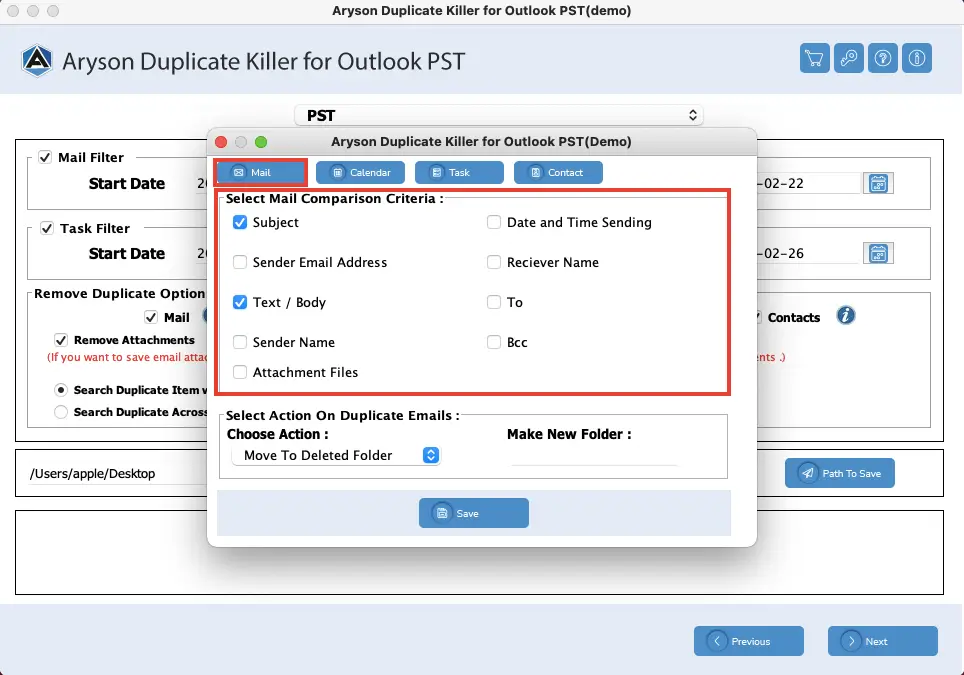Uncheck the Text / Body checkbox
Viewport: 964px width, 675px height.
(240, 302)
